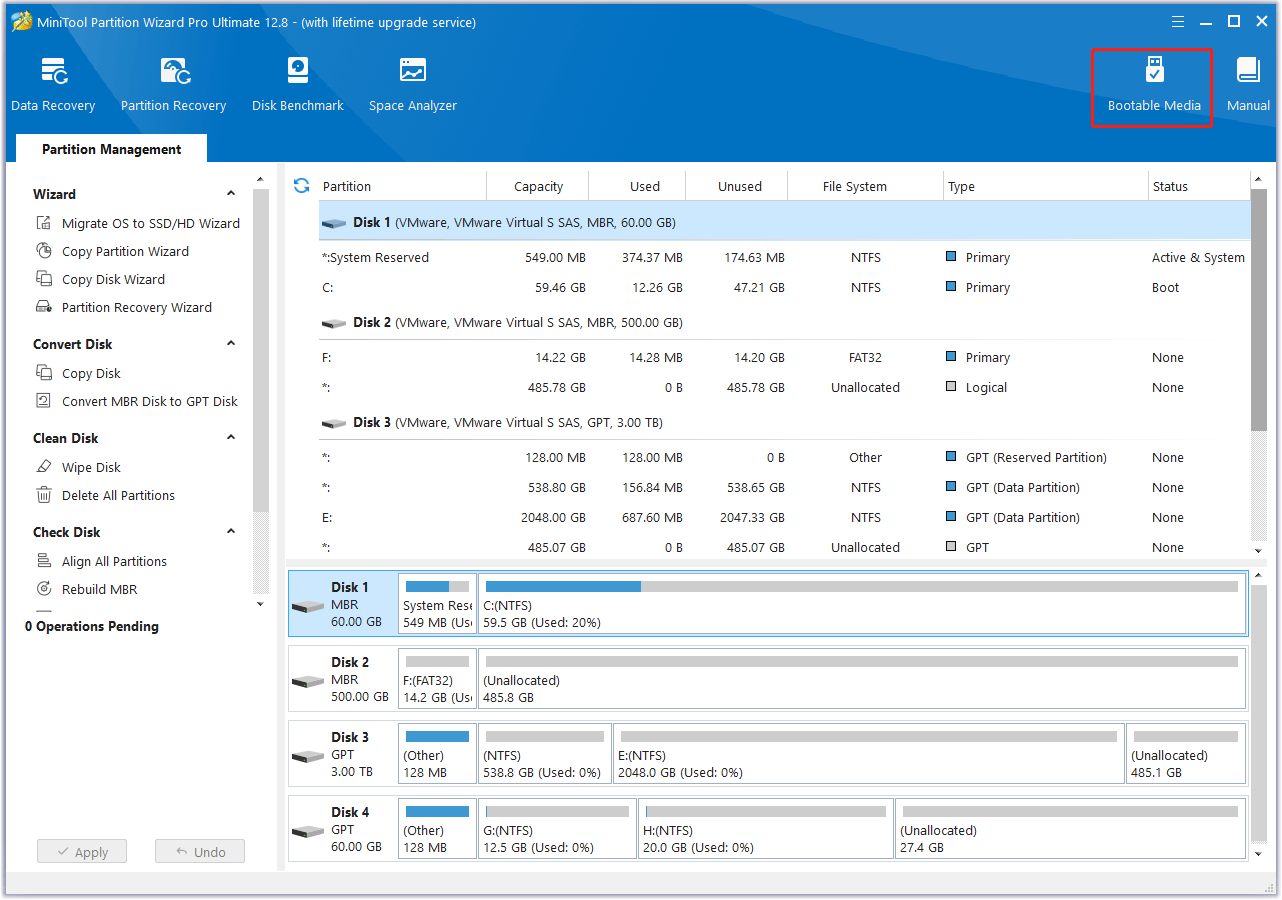The height and width of the screenshot is (900, 1282).
Task: Select 27.4 GB unallocated block on Disk 4
Action: tap(1070, 829)
